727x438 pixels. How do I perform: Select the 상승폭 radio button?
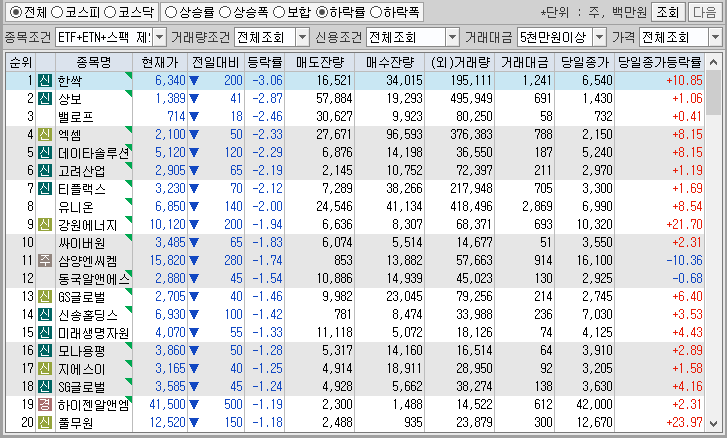pos(225,13)
